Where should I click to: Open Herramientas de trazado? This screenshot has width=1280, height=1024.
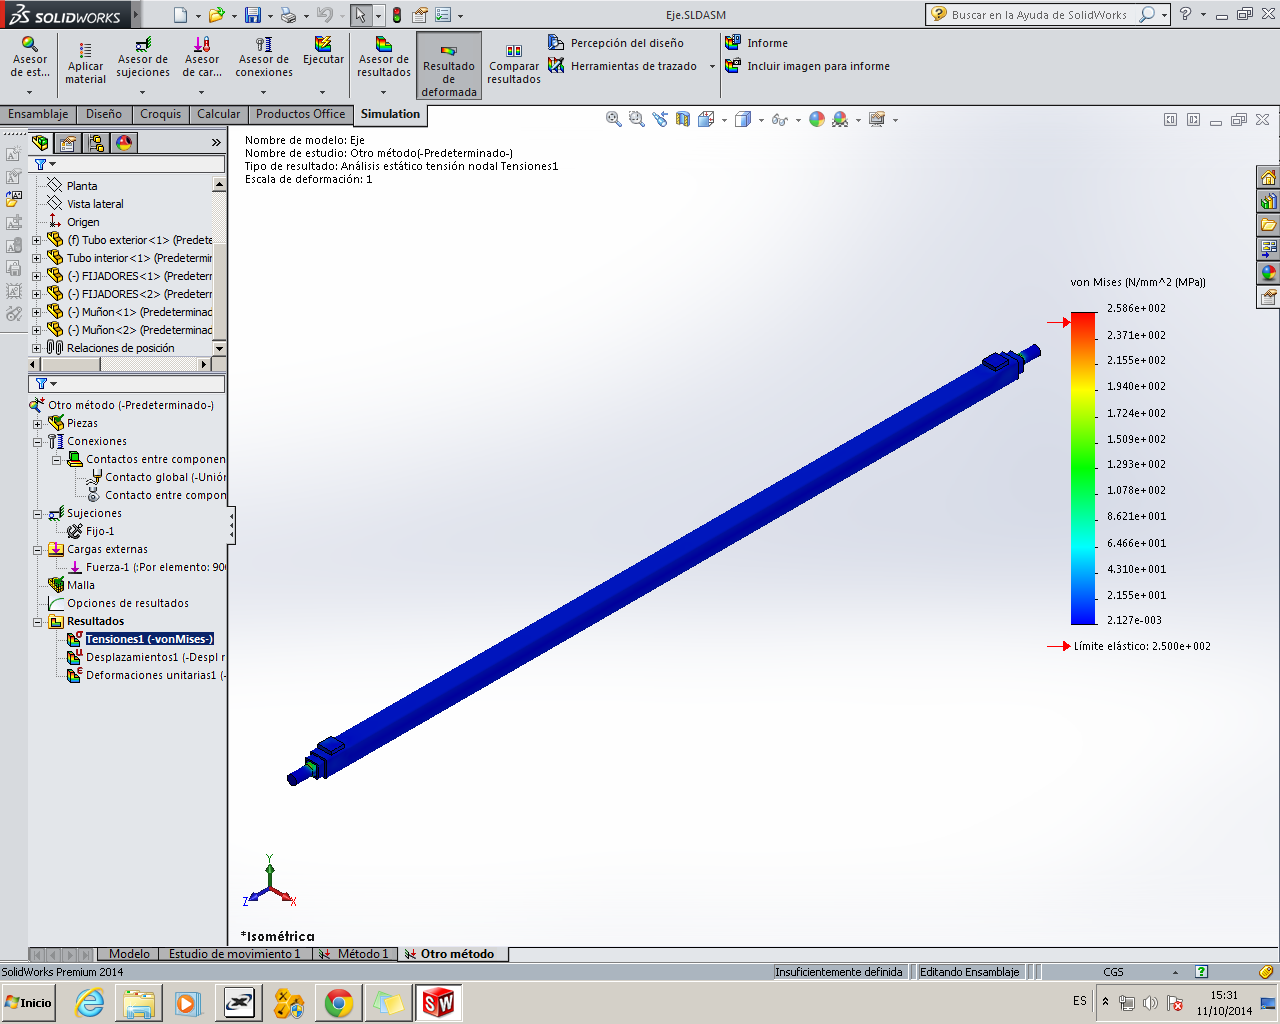tap(623, 66)
